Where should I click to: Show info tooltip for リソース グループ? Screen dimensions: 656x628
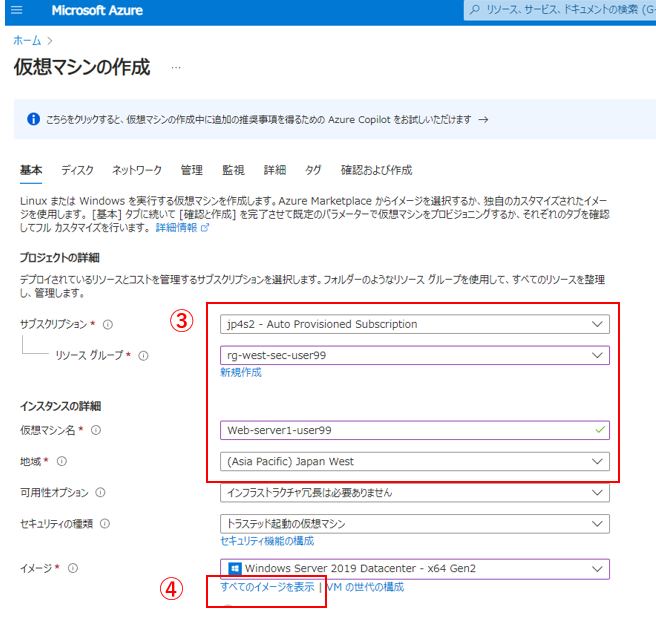(x=144, y=356)
